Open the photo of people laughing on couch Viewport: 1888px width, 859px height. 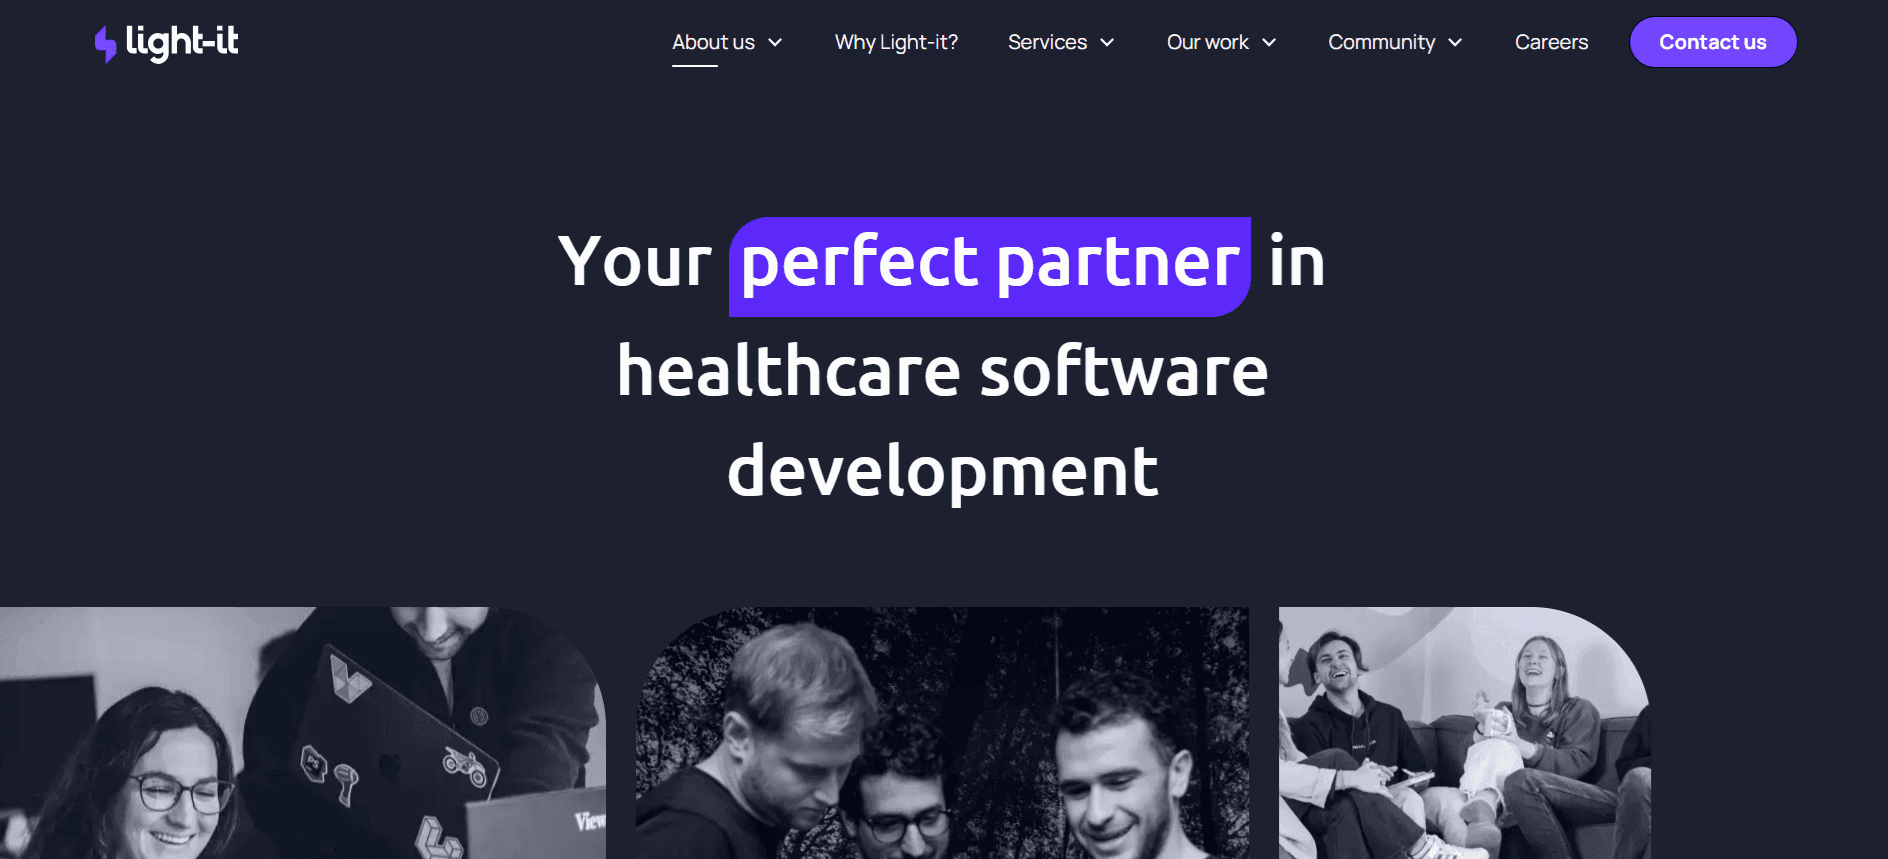[1464, 733]
